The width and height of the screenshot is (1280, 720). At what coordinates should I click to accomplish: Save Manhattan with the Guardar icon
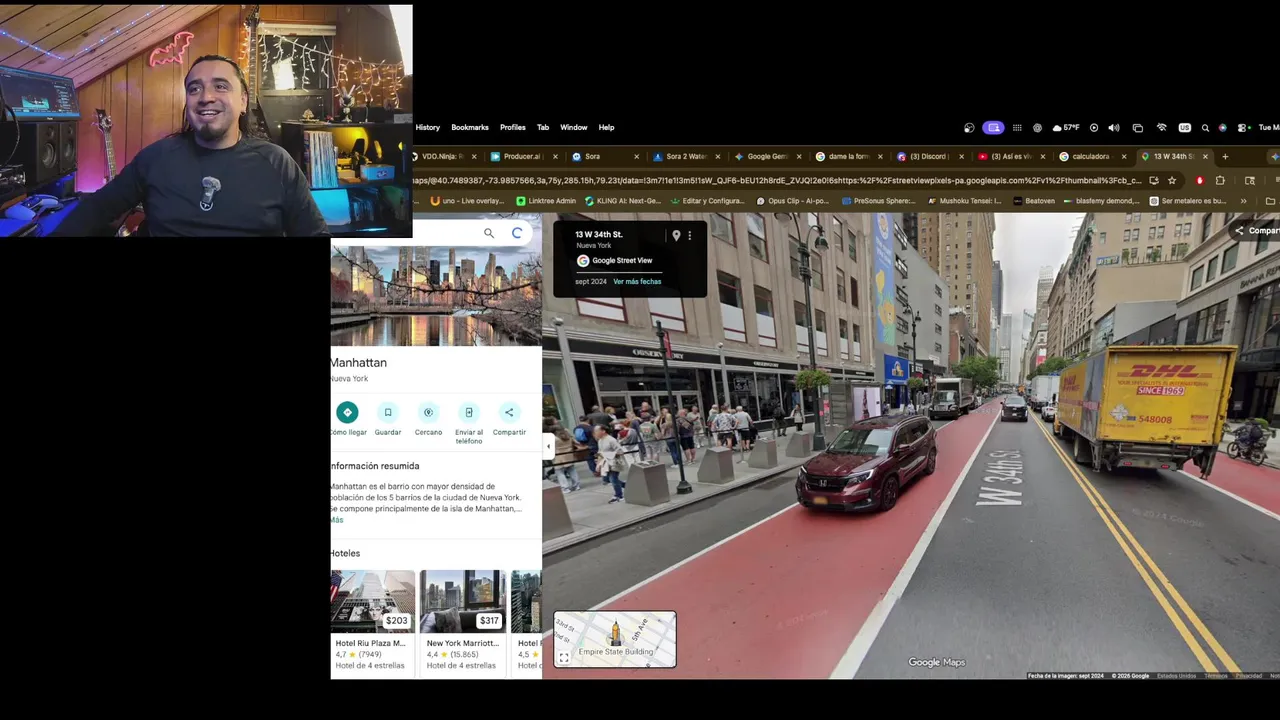click(x=388, y=412)
